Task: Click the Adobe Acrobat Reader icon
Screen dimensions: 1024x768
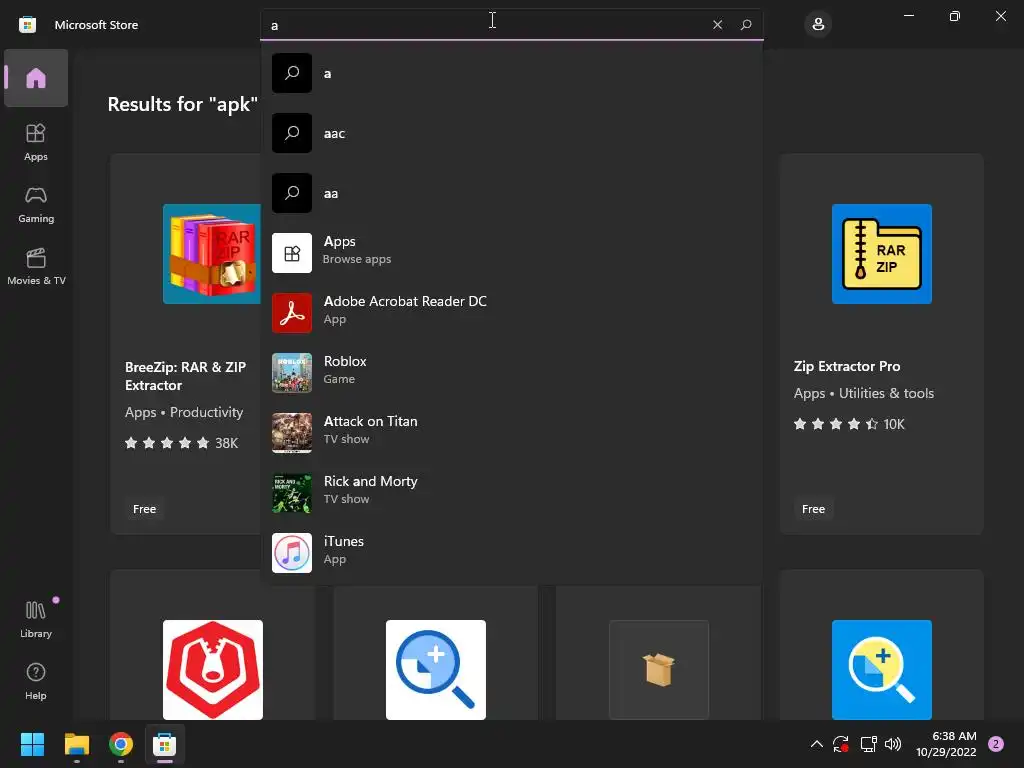Action: click(292, 313)
